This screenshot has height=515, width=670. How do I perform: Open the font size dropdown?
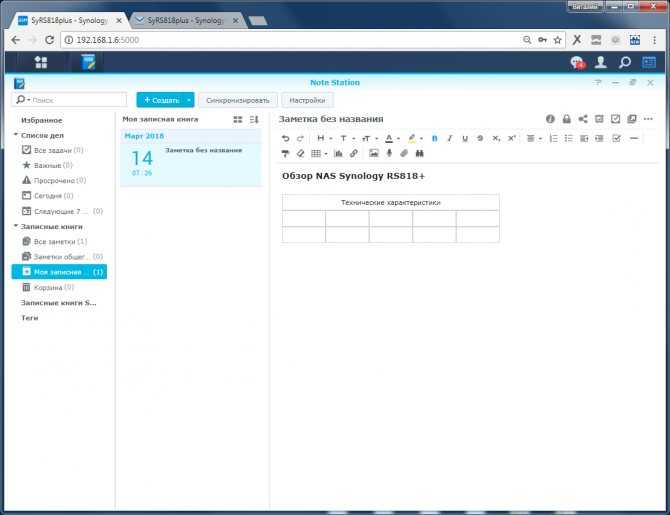[x=370, y=138]
